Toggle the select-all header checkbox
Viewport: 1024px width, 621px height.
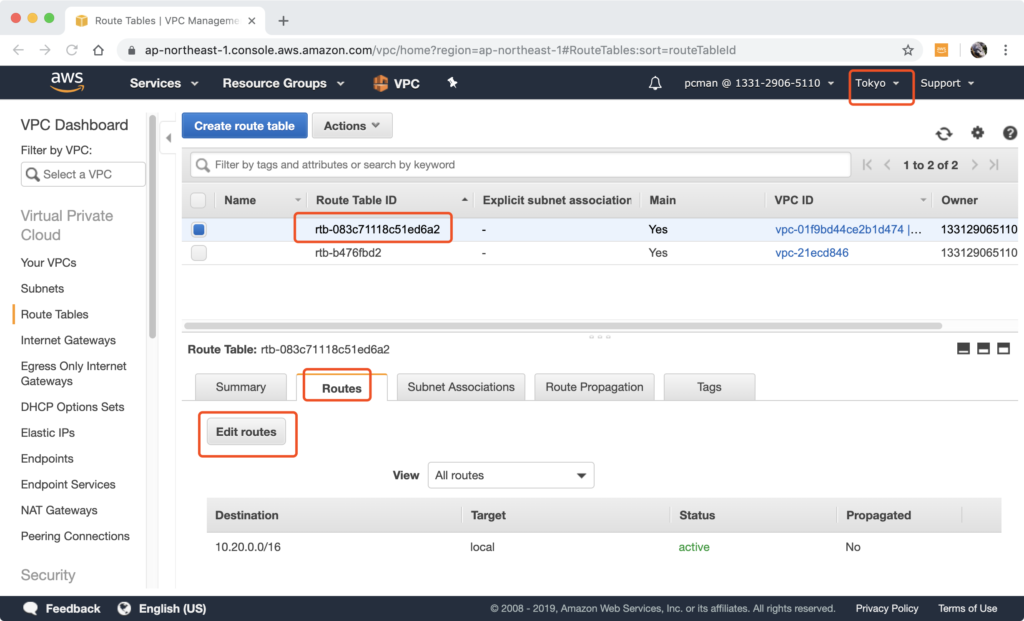point(198,200)
